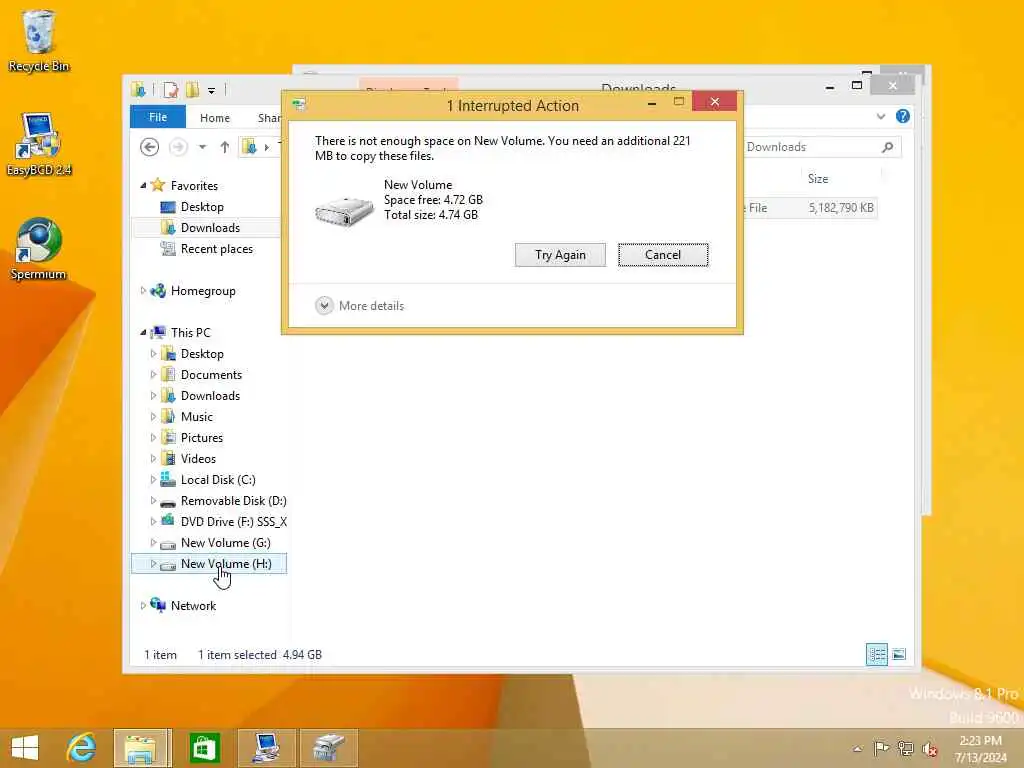The image size is (1024, 768).
Task: Click Try Again in the dialog
Action: (560, 255)
